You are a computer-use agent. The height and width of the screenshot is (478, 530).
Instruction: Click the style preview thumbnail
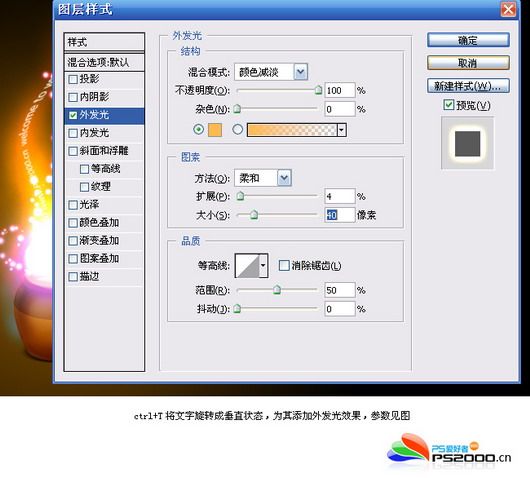click(x=467, y=144)
